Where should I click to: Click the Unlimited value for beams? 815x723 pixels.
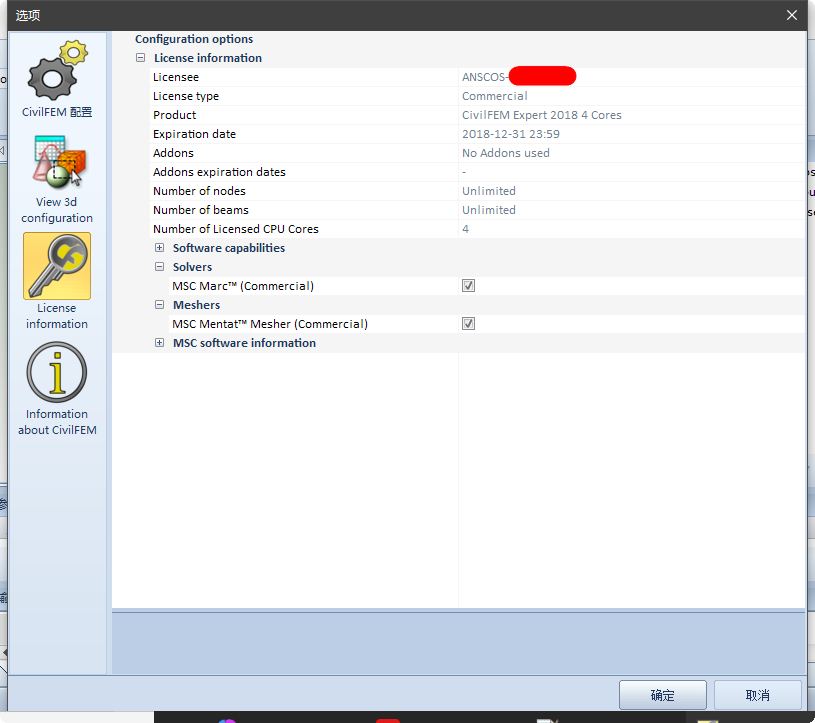click(489, 210)
